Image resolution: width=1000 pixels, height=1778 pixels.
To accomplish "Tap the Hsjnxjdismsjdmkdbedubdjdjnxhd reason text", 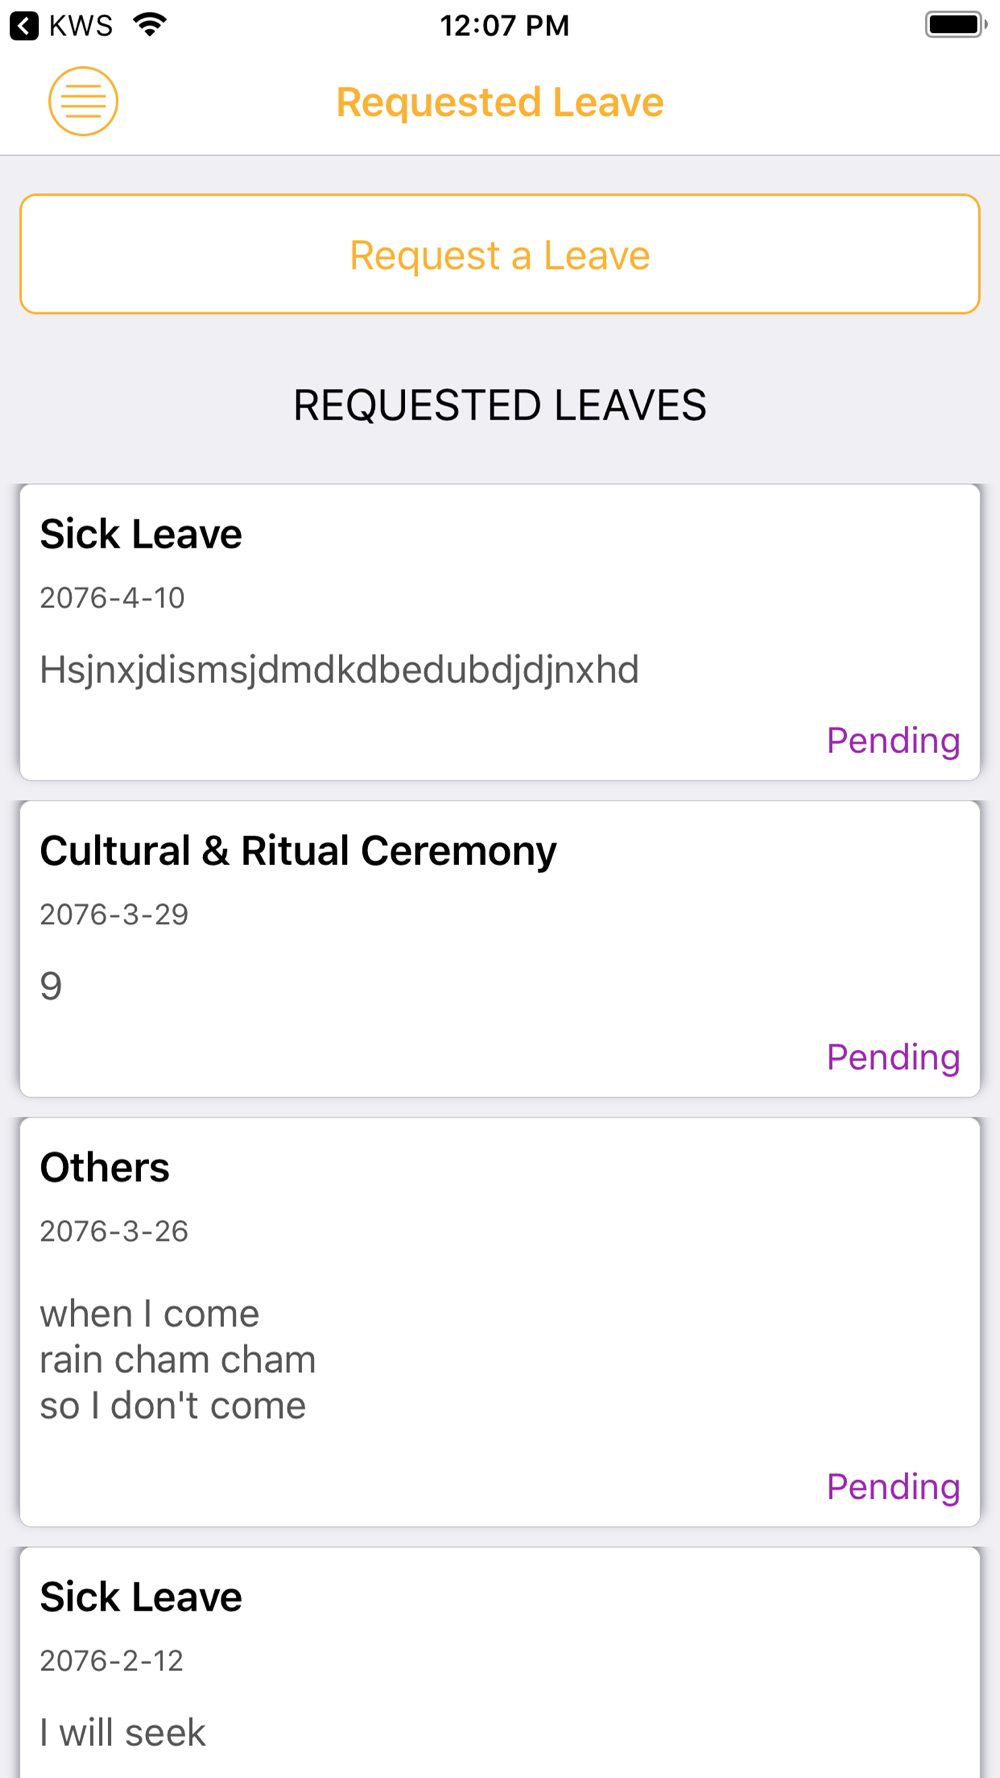I will pyautogui.click(x=339, y=670).
